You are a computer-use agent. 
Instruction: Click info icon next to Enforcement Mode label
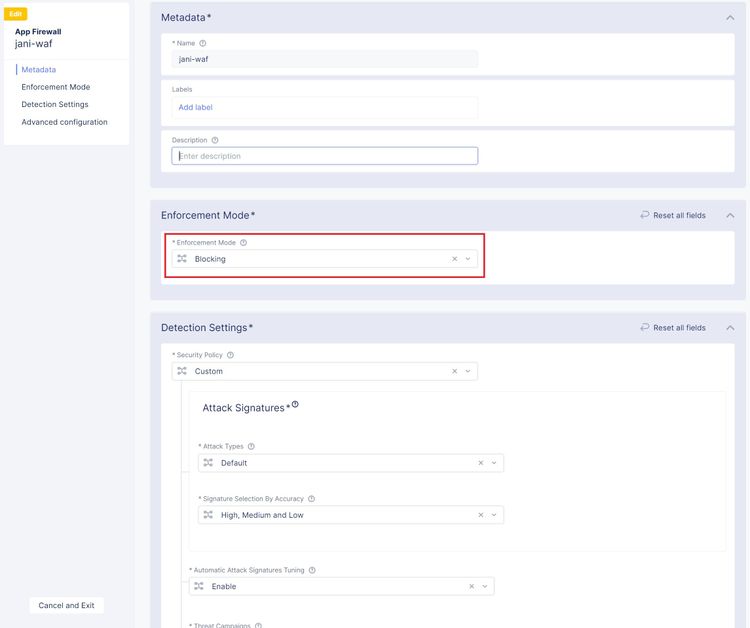244,243
